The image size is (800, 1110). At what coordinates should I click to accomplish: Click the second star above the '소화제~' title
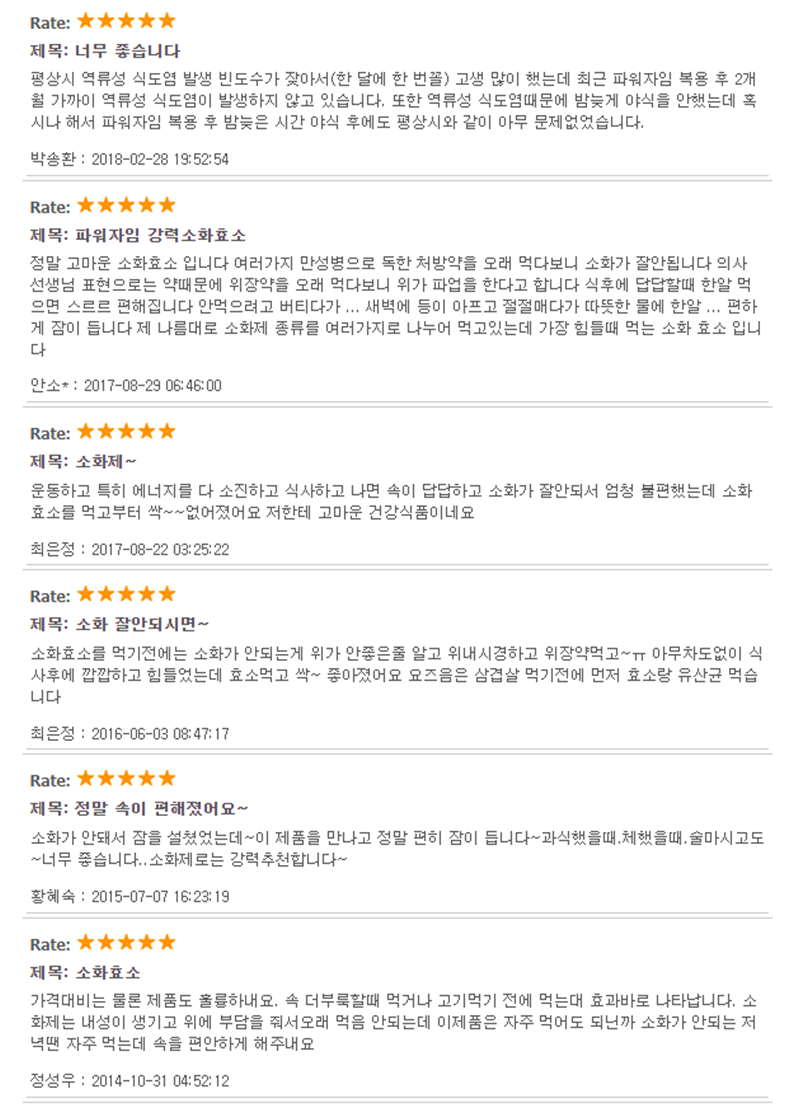click(106, 431)
